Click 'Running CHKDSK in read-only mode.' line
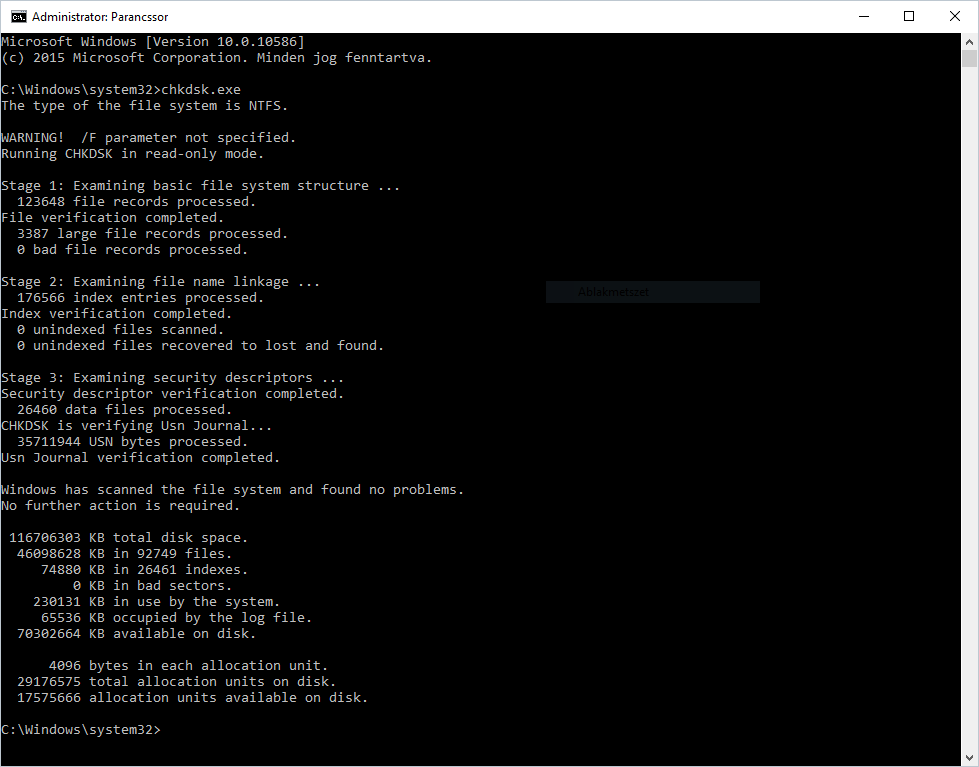The image size is (979, 767). point(132,154)
